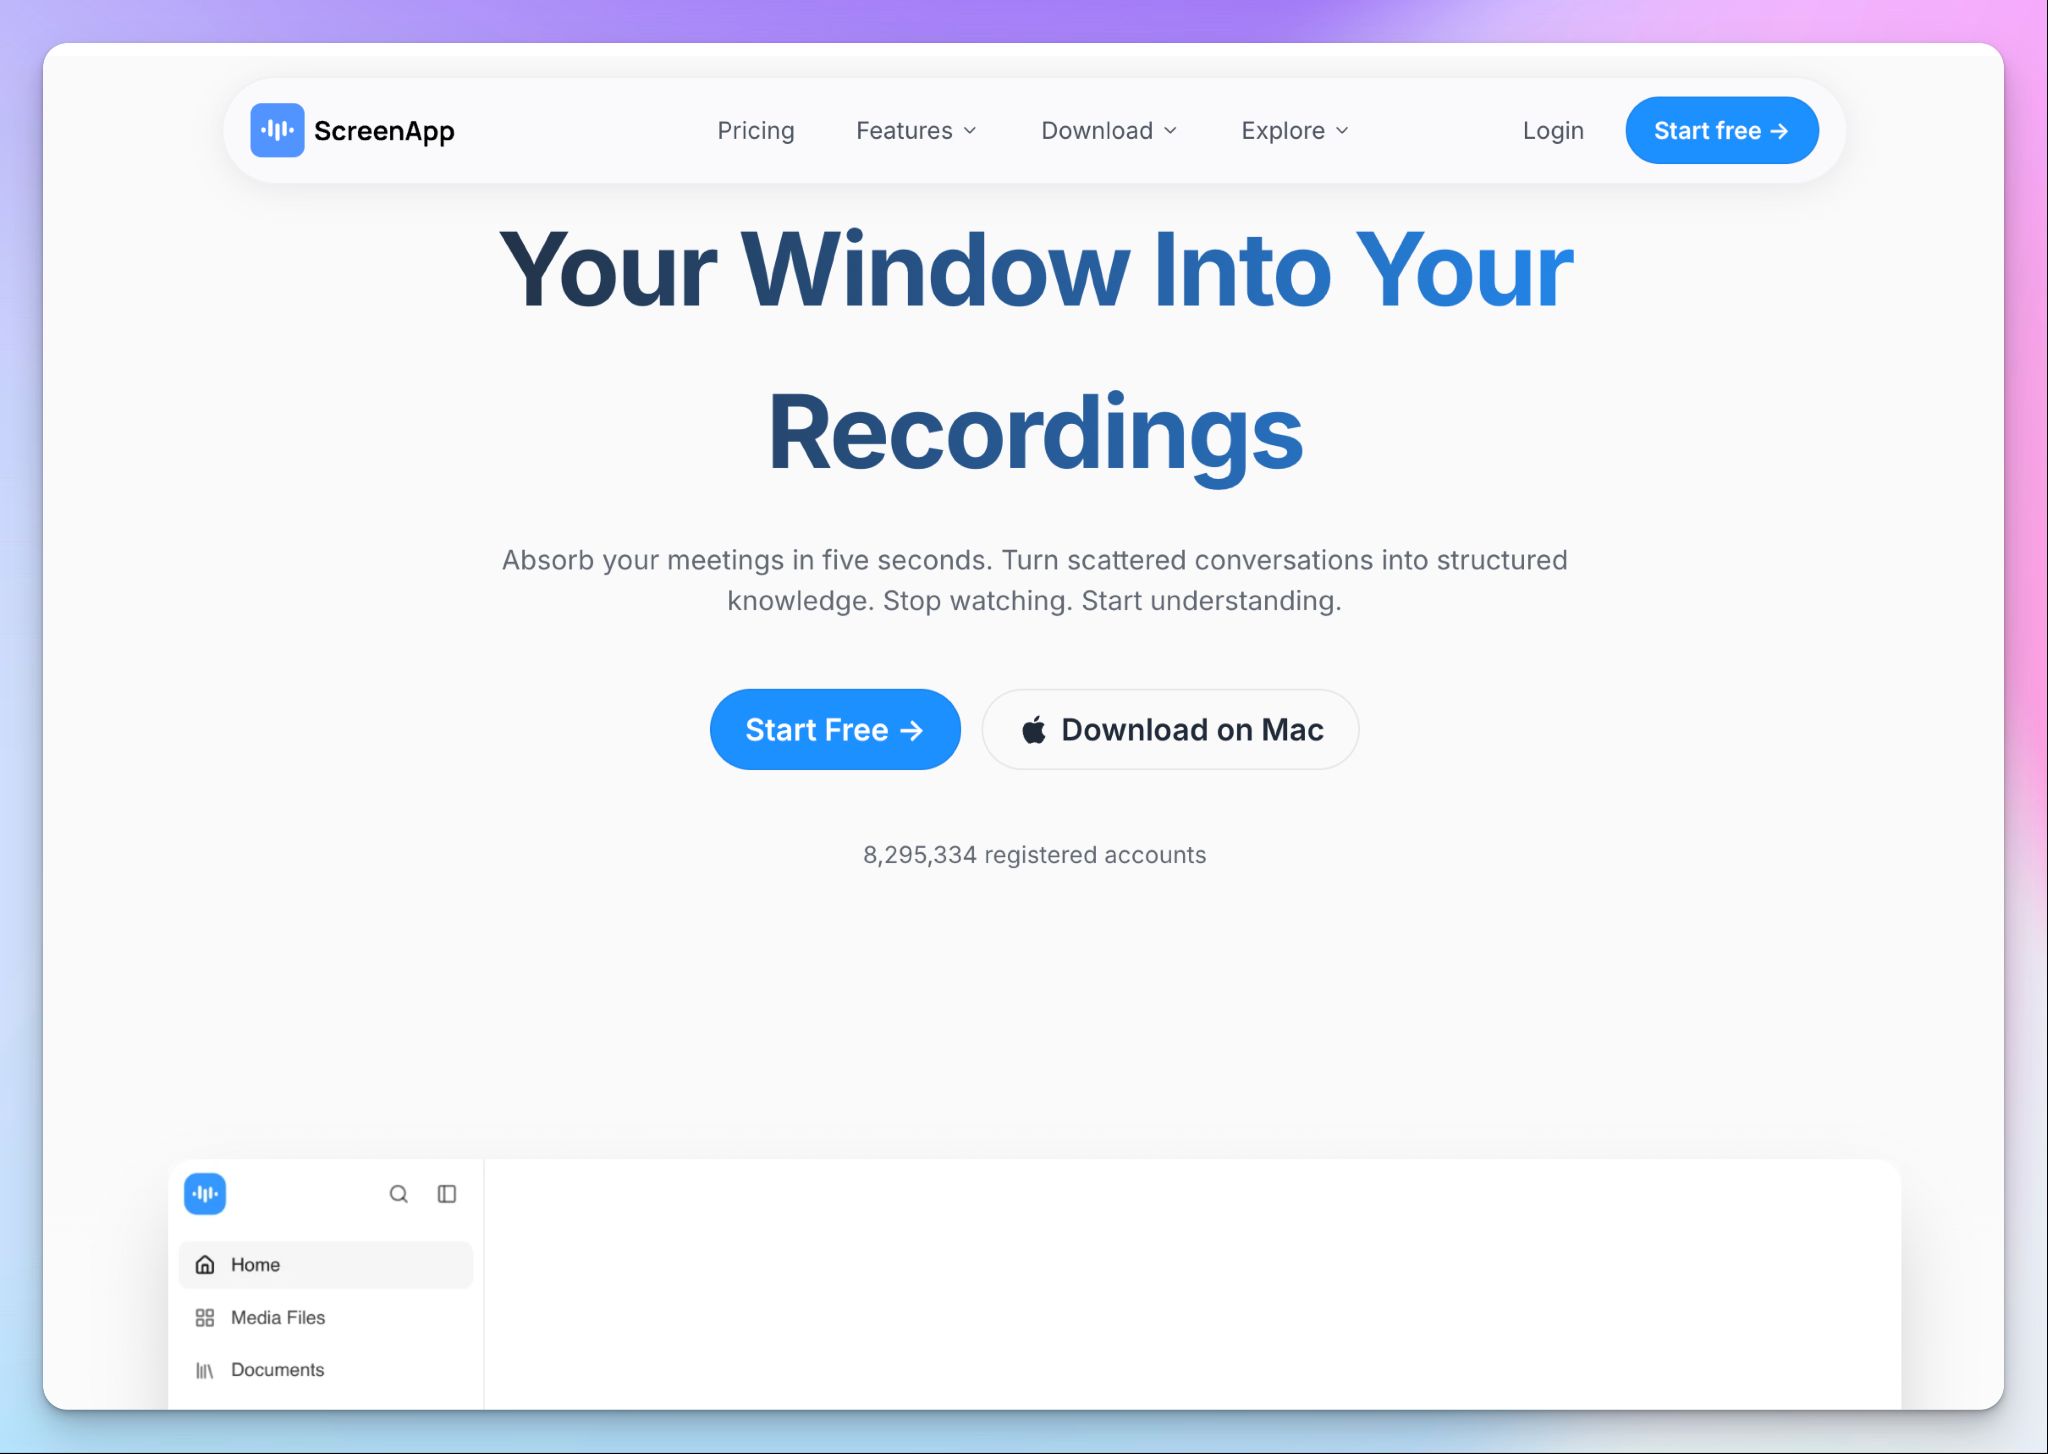Expand the Download dropdown menu

[x=1109, y=131]
